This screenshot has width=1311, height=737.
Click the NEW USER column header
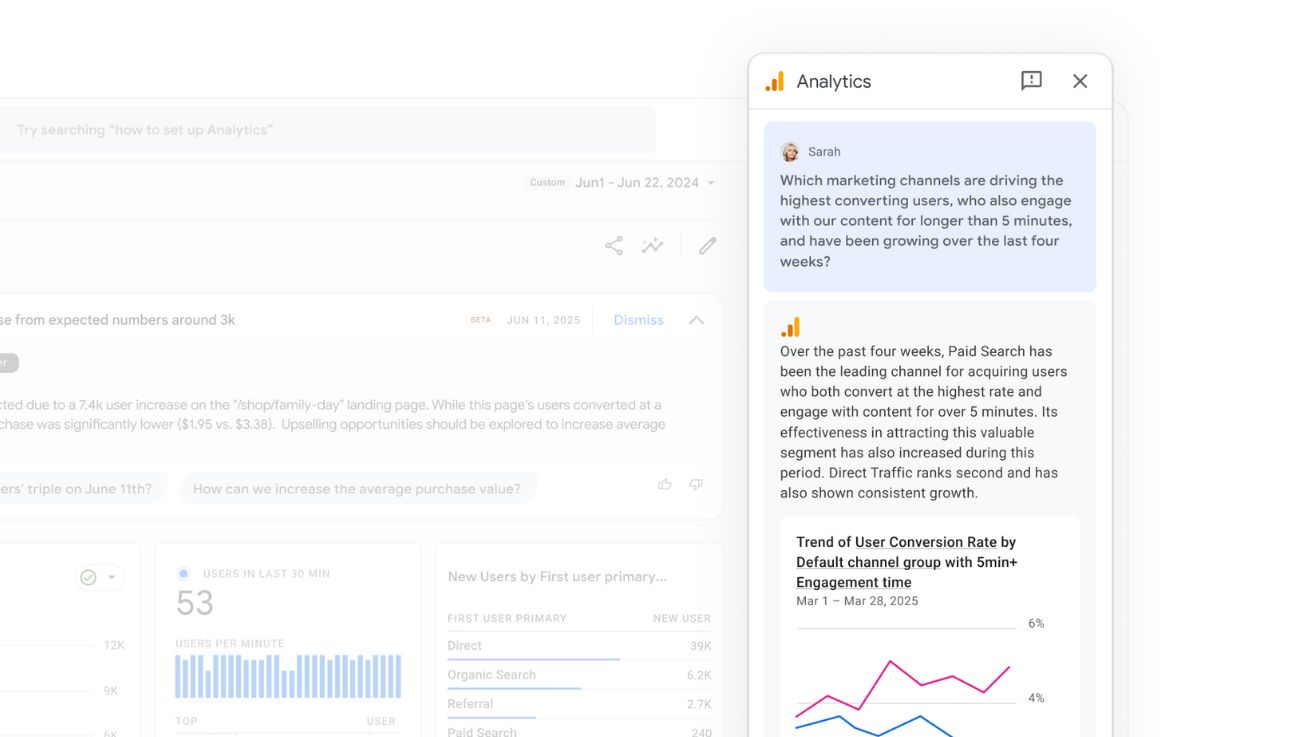click(682, 619)
